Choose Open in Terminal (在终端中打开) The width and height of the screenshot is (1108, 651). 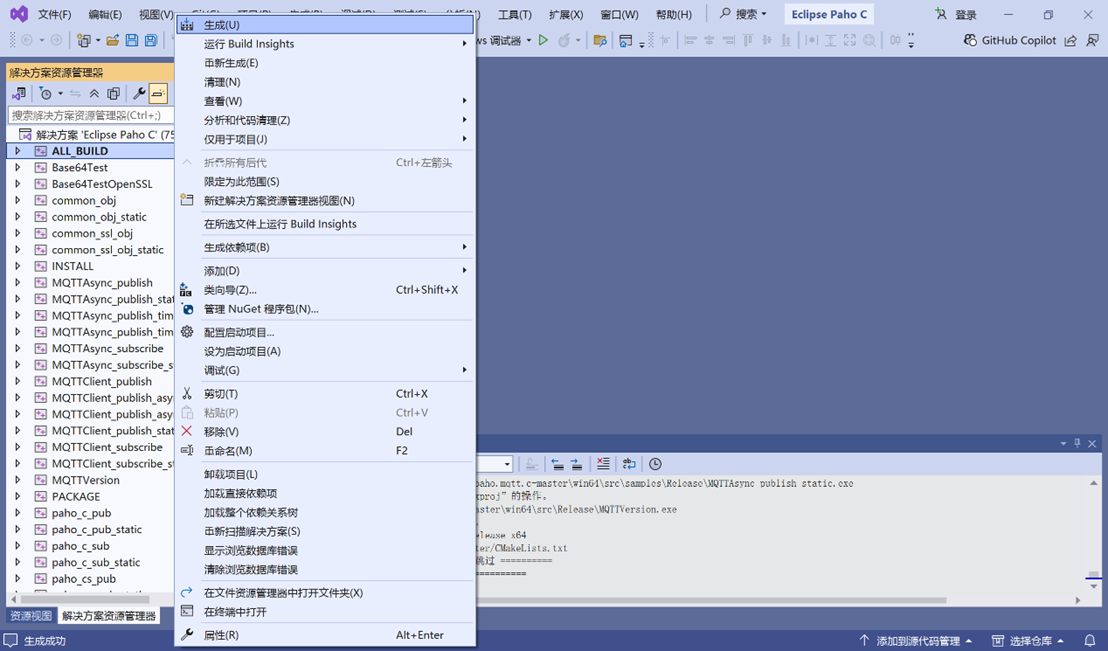pyautogui.click(x=325, y=611)
